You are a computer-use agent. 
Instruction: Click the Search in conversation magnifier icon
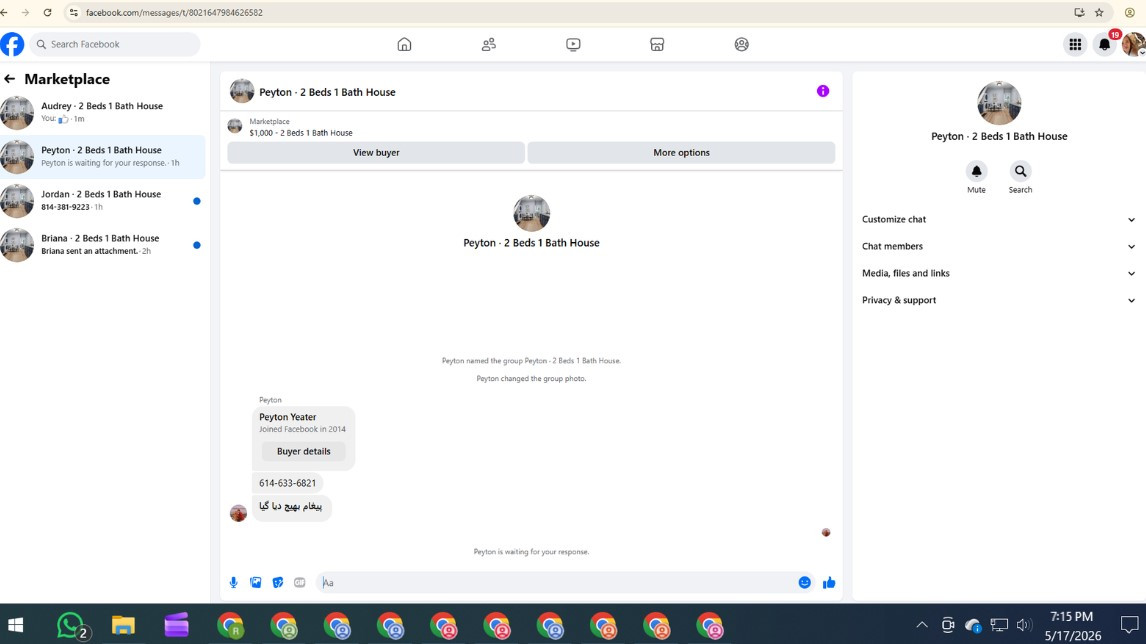click(x=1020, y=171)
